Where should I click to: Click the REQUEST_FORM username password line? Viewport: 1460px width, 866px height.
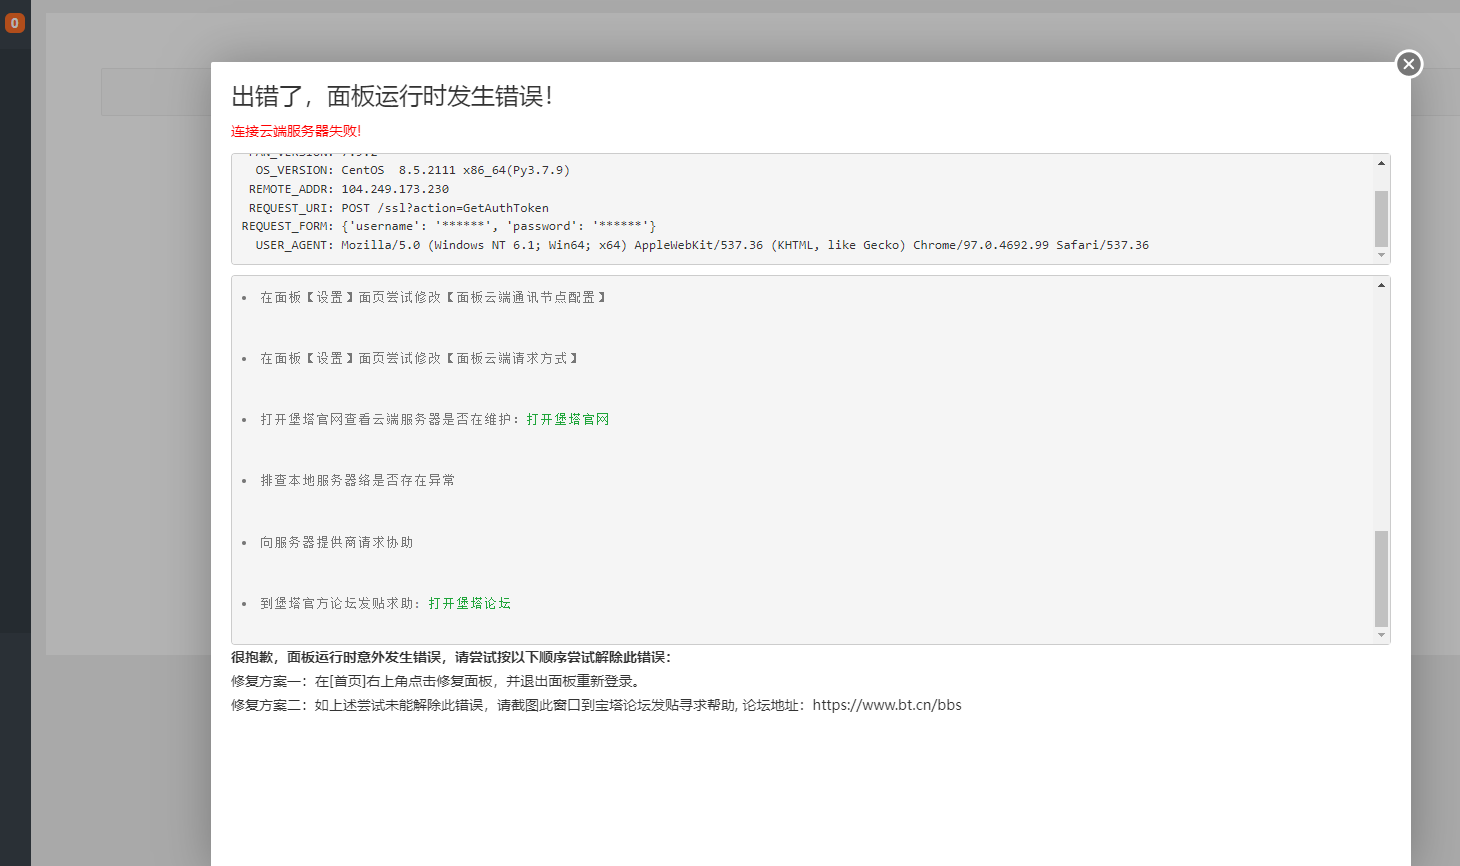point(449,226)
